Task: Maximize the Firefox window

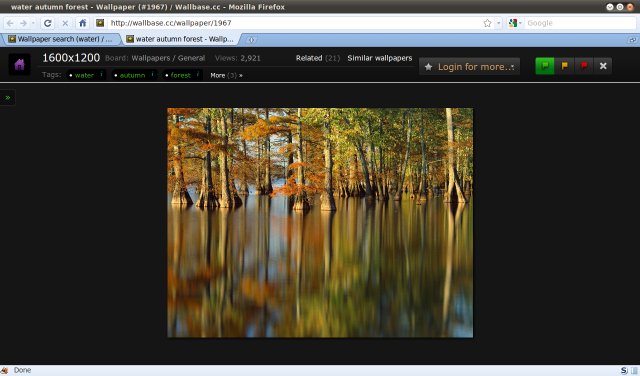Action: click(x=620, y=7)
